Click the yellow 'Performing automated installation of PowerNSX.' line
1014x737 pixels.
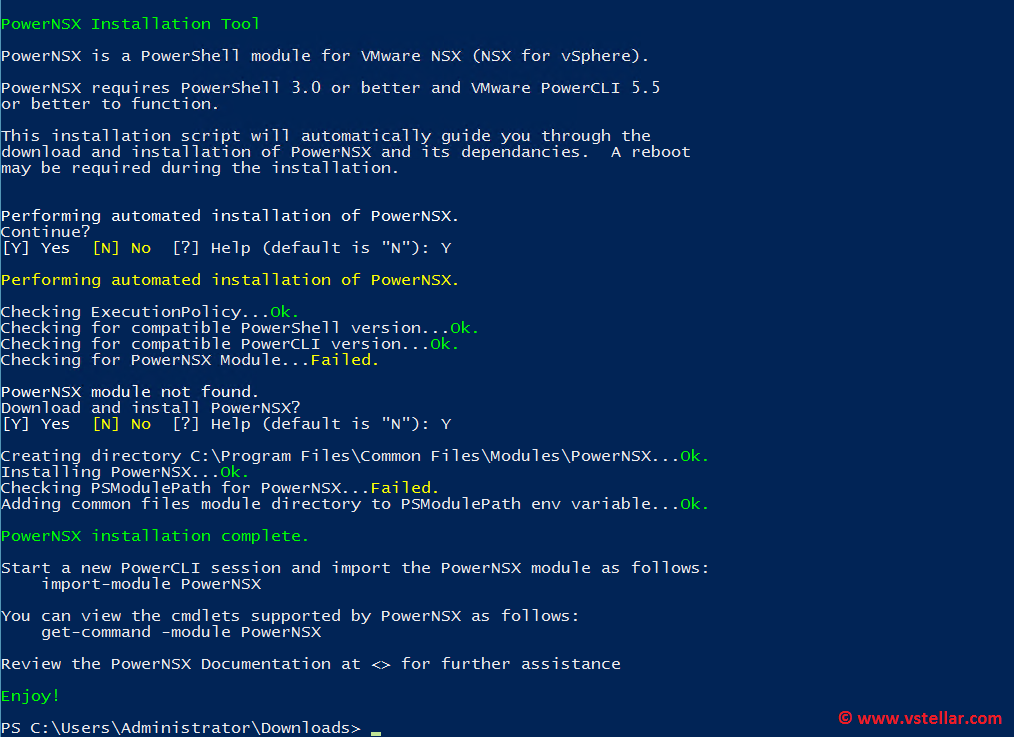[230, 280]
